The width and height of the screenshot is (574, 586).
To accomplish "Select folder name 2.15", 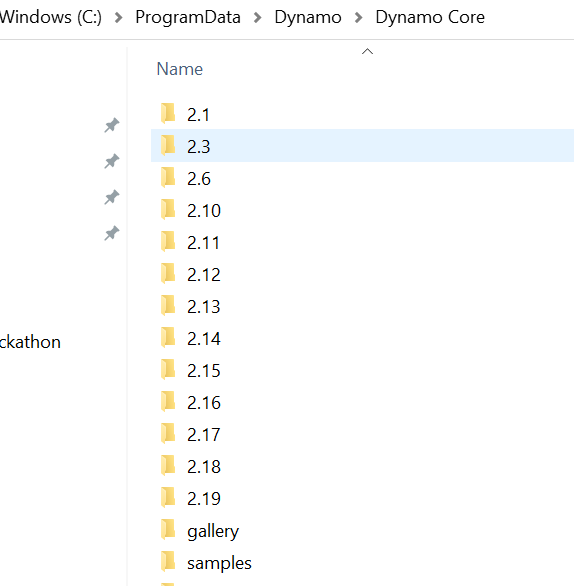I will click(204, 371).
